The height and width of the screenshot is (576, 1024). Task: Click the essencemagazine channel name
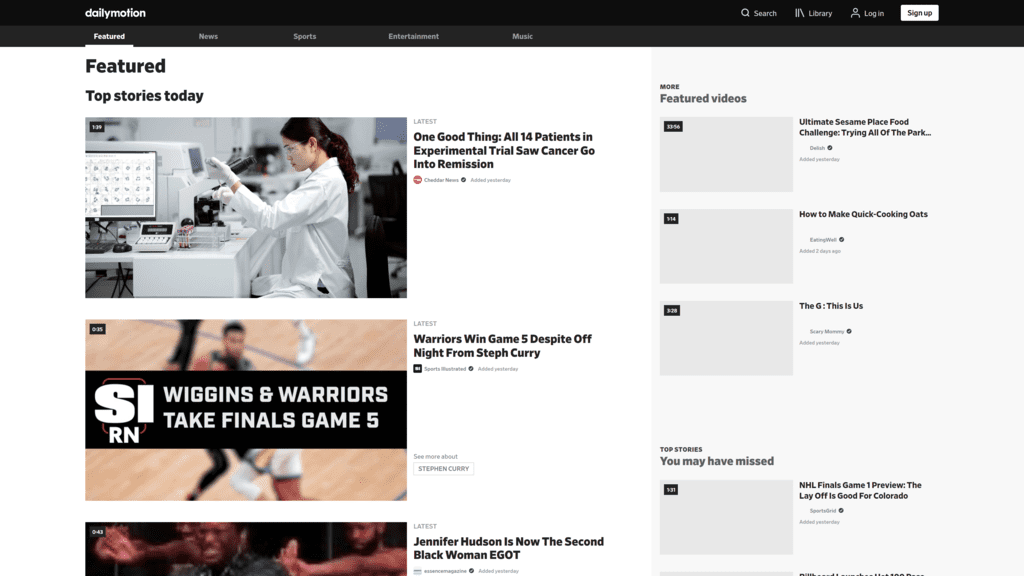(445, 571)
